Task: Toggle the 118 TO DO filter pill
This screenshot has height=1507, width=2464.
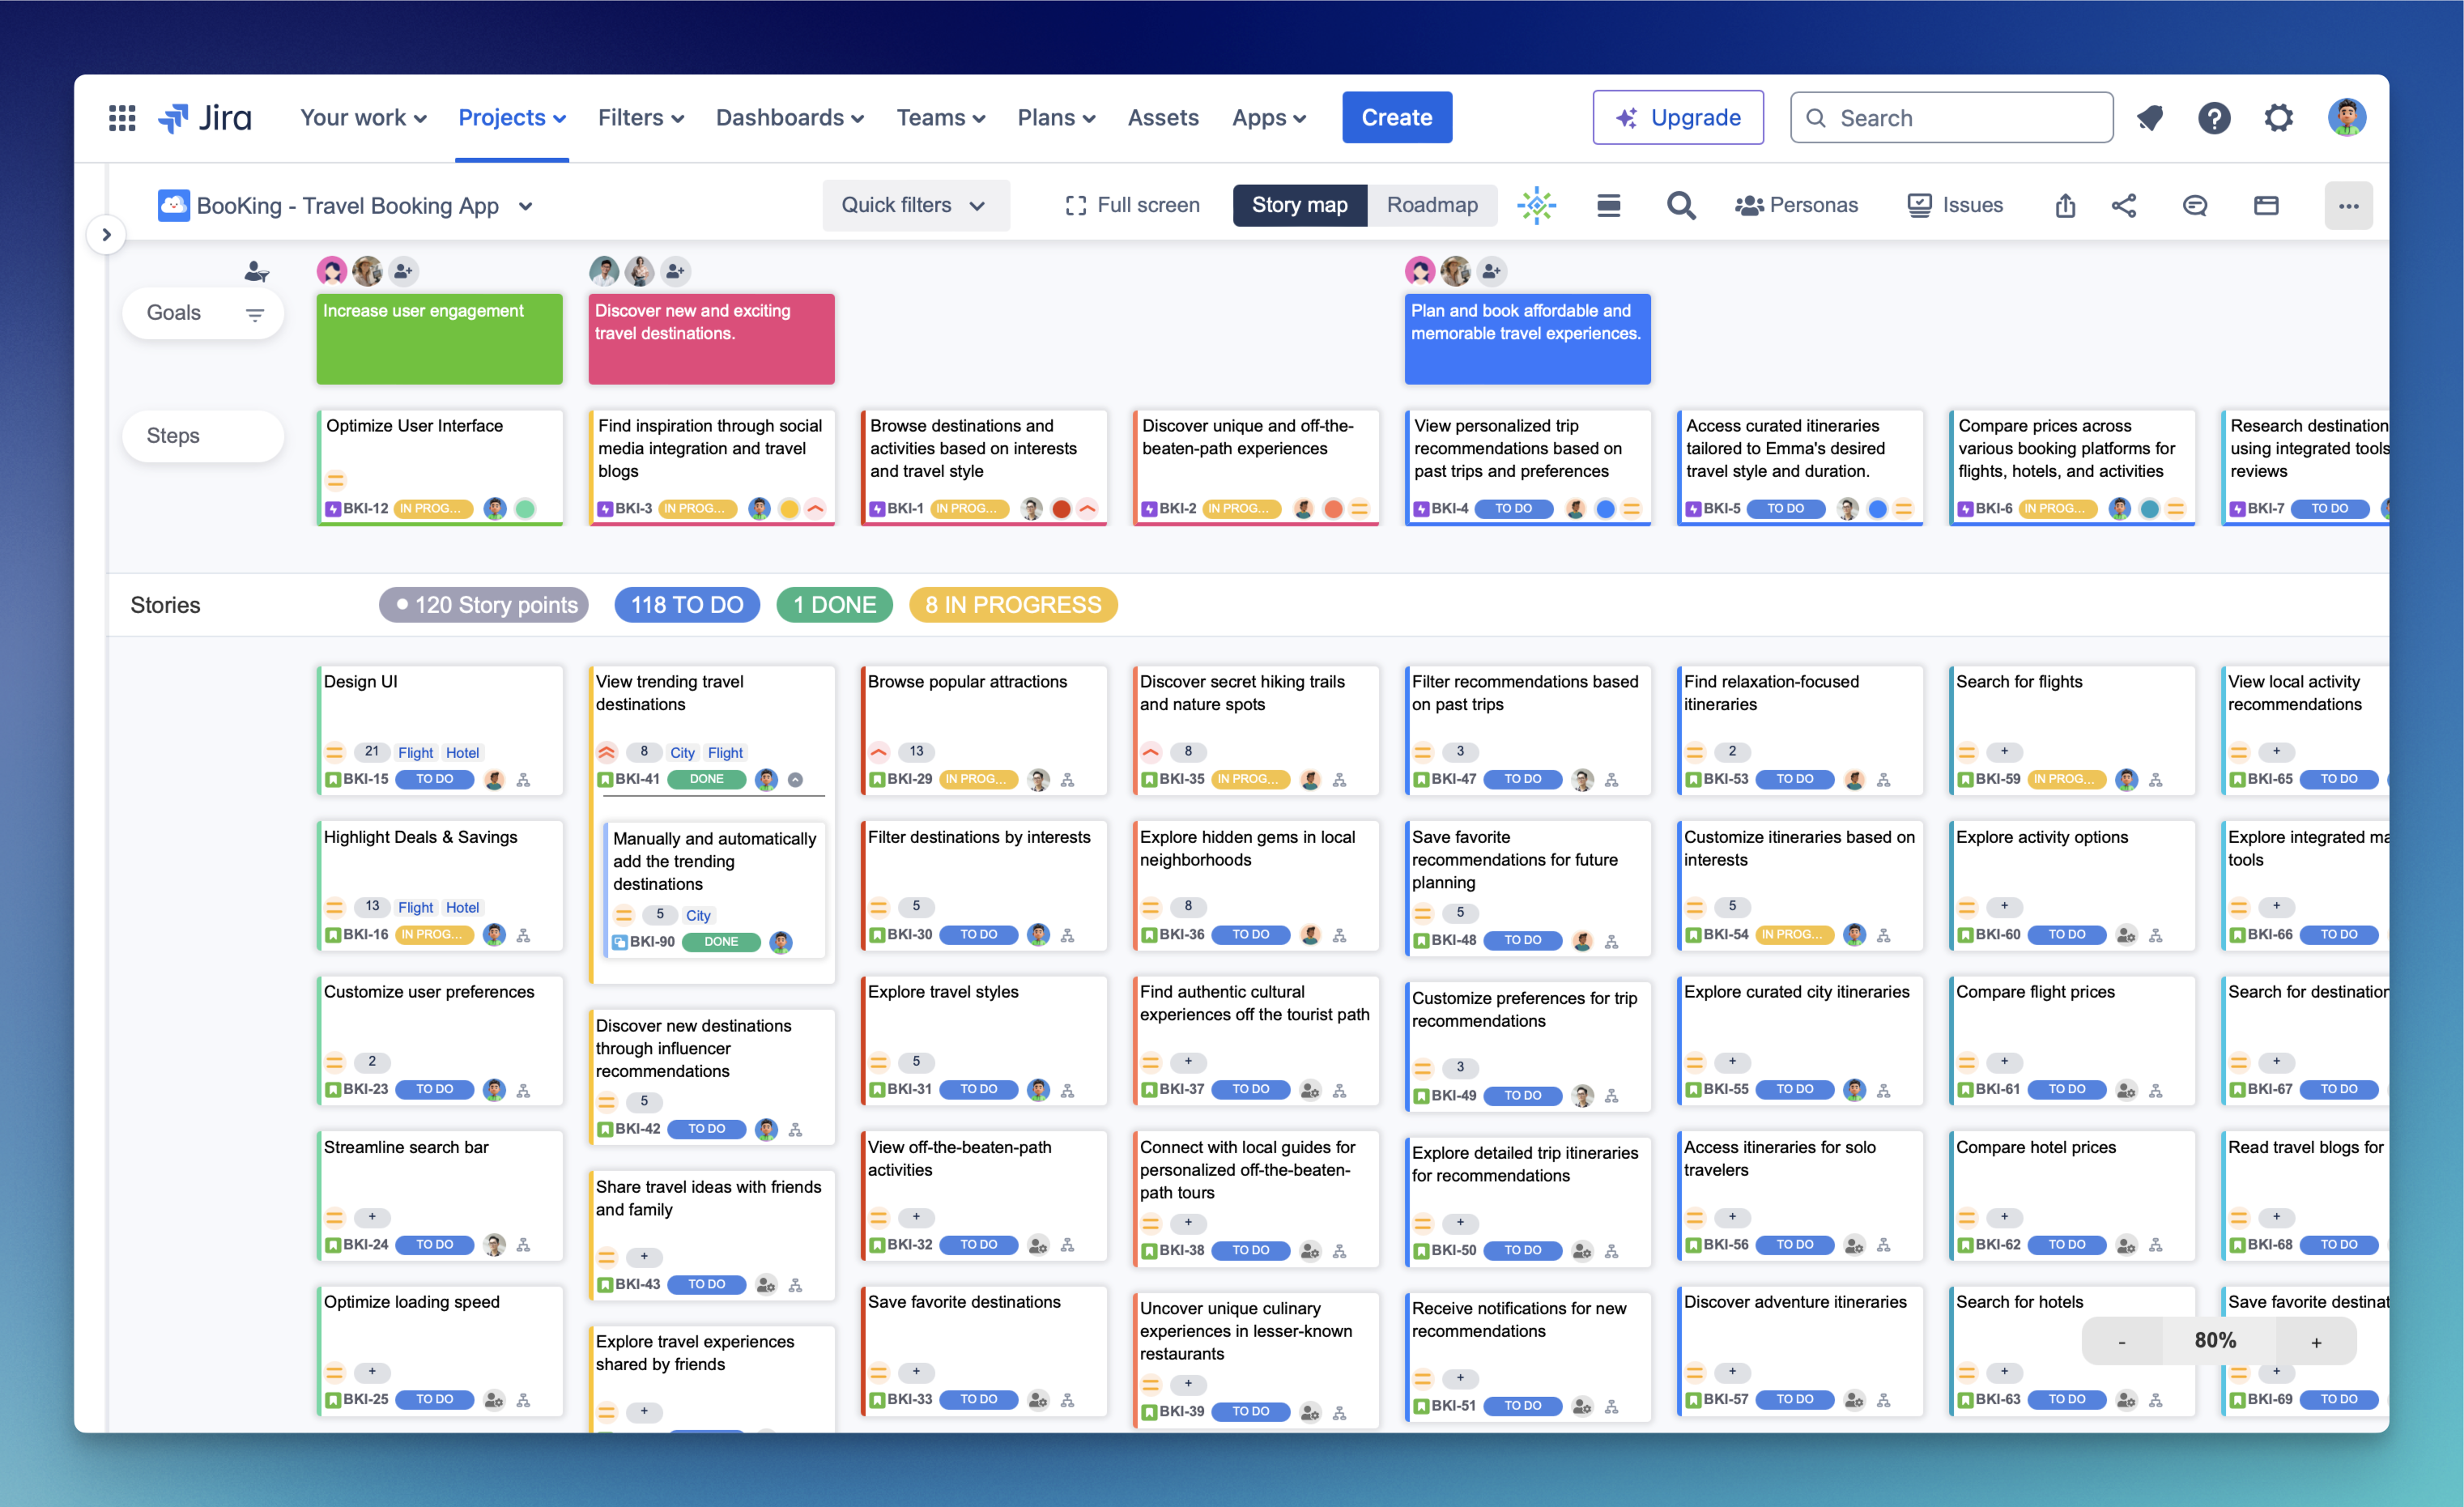Action: point(687,604)
